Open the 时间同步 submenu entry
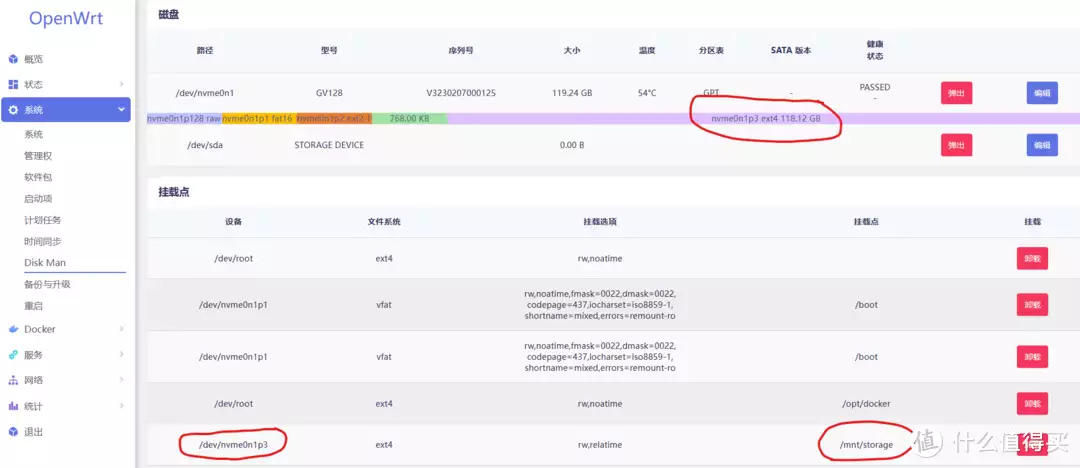1080x468 pixels. tap(43, 241)
